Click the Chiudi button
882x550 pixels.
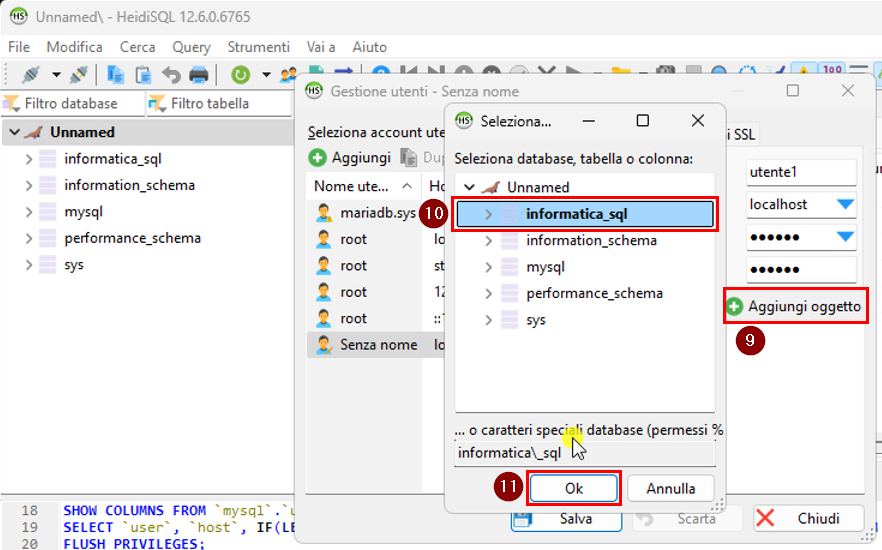click(x=808, y=519)
